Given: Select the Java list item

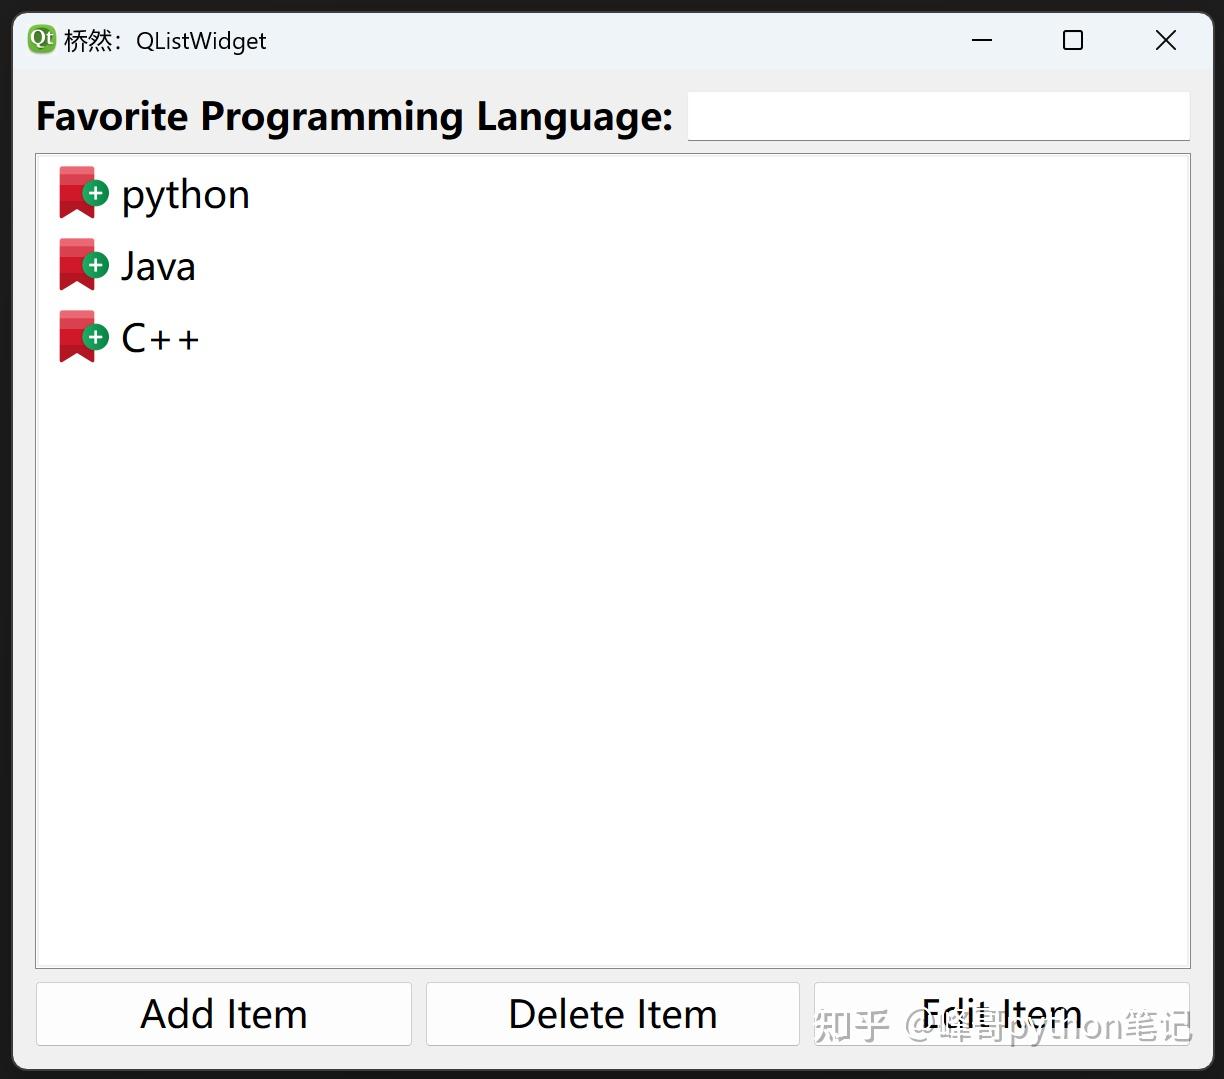Looking at the screenshot, I should pyautogui.click(x=158, y=266).
